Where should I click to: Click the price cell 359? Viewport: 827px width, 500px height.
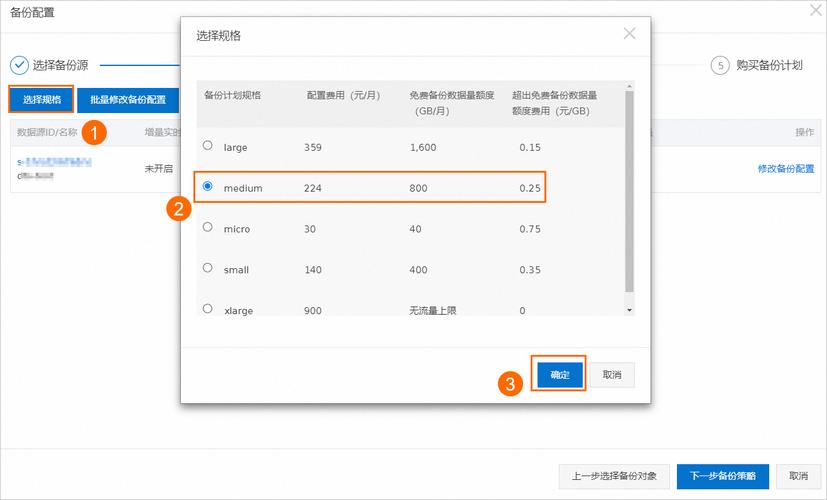point(313,148)
